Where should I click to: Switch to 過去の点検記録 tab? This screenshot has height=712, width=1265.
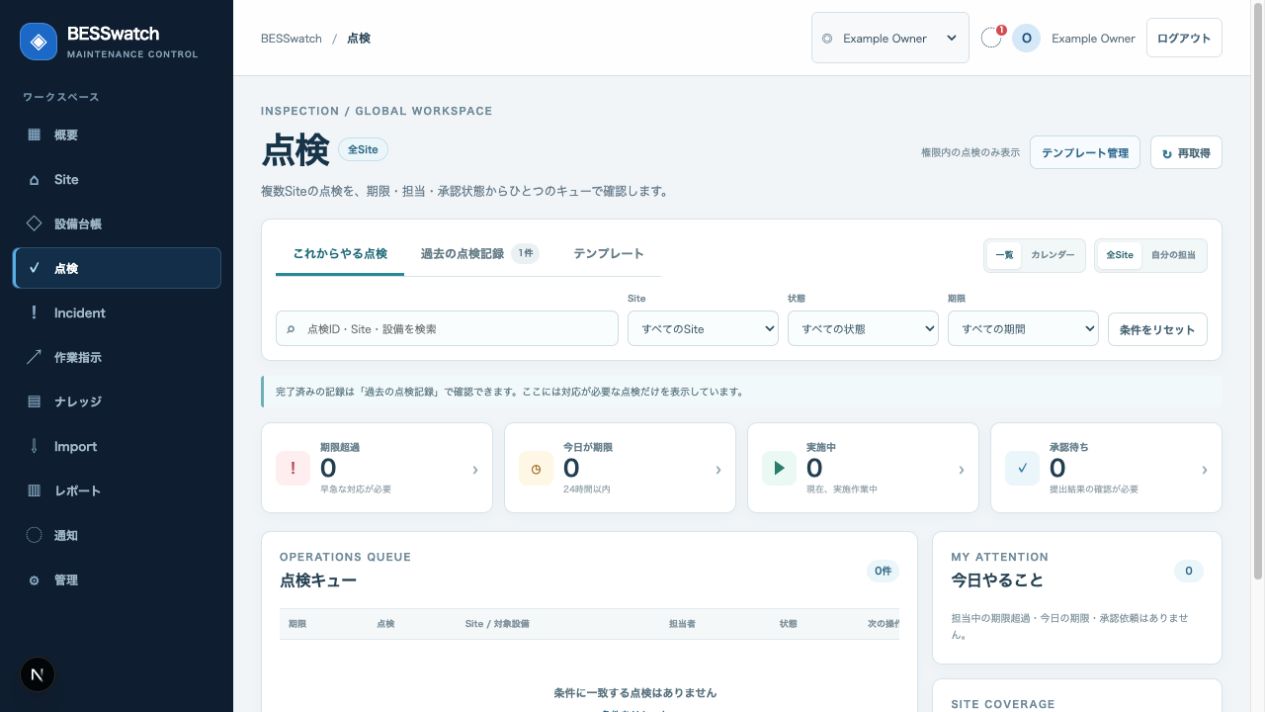(x=480, y=254)
